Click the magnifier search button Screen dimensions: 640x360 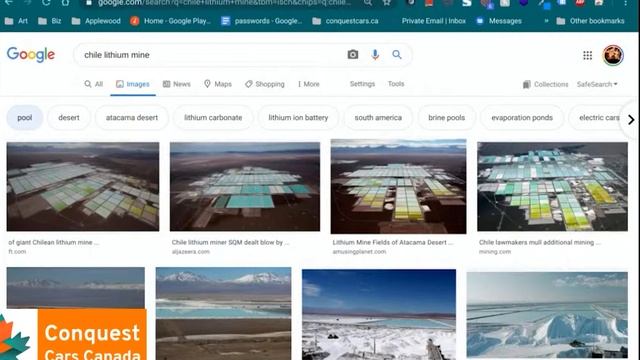point(397,54)
